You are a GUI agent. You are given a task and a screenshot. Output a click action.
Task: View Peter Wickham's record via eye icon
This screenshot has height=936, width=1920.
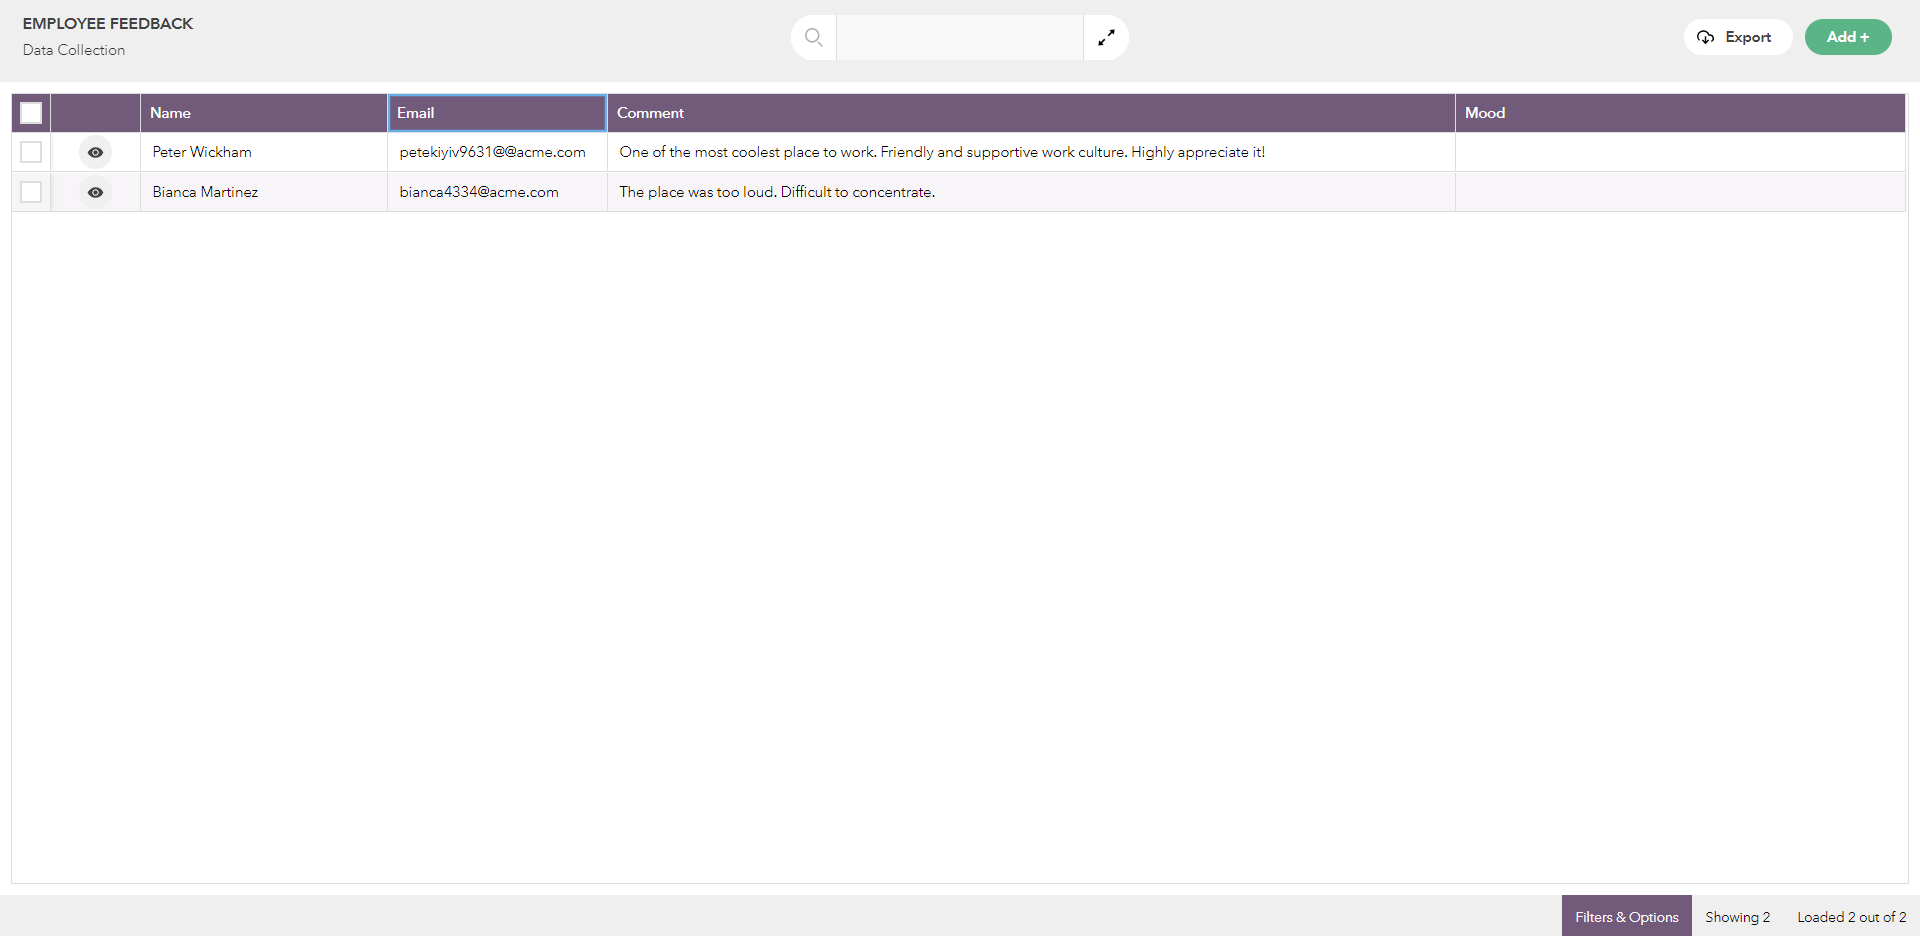tap(95, 153)
